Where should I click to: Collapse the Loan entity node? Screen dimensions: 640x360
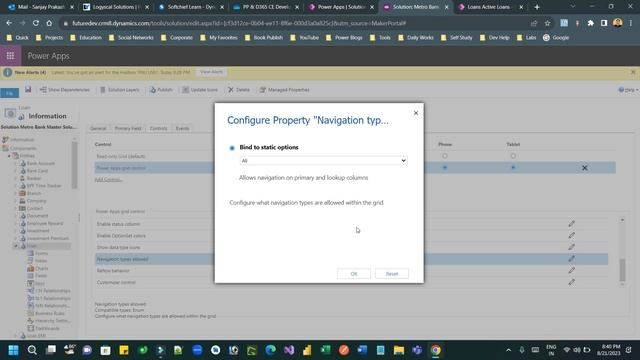click(16, 246)
